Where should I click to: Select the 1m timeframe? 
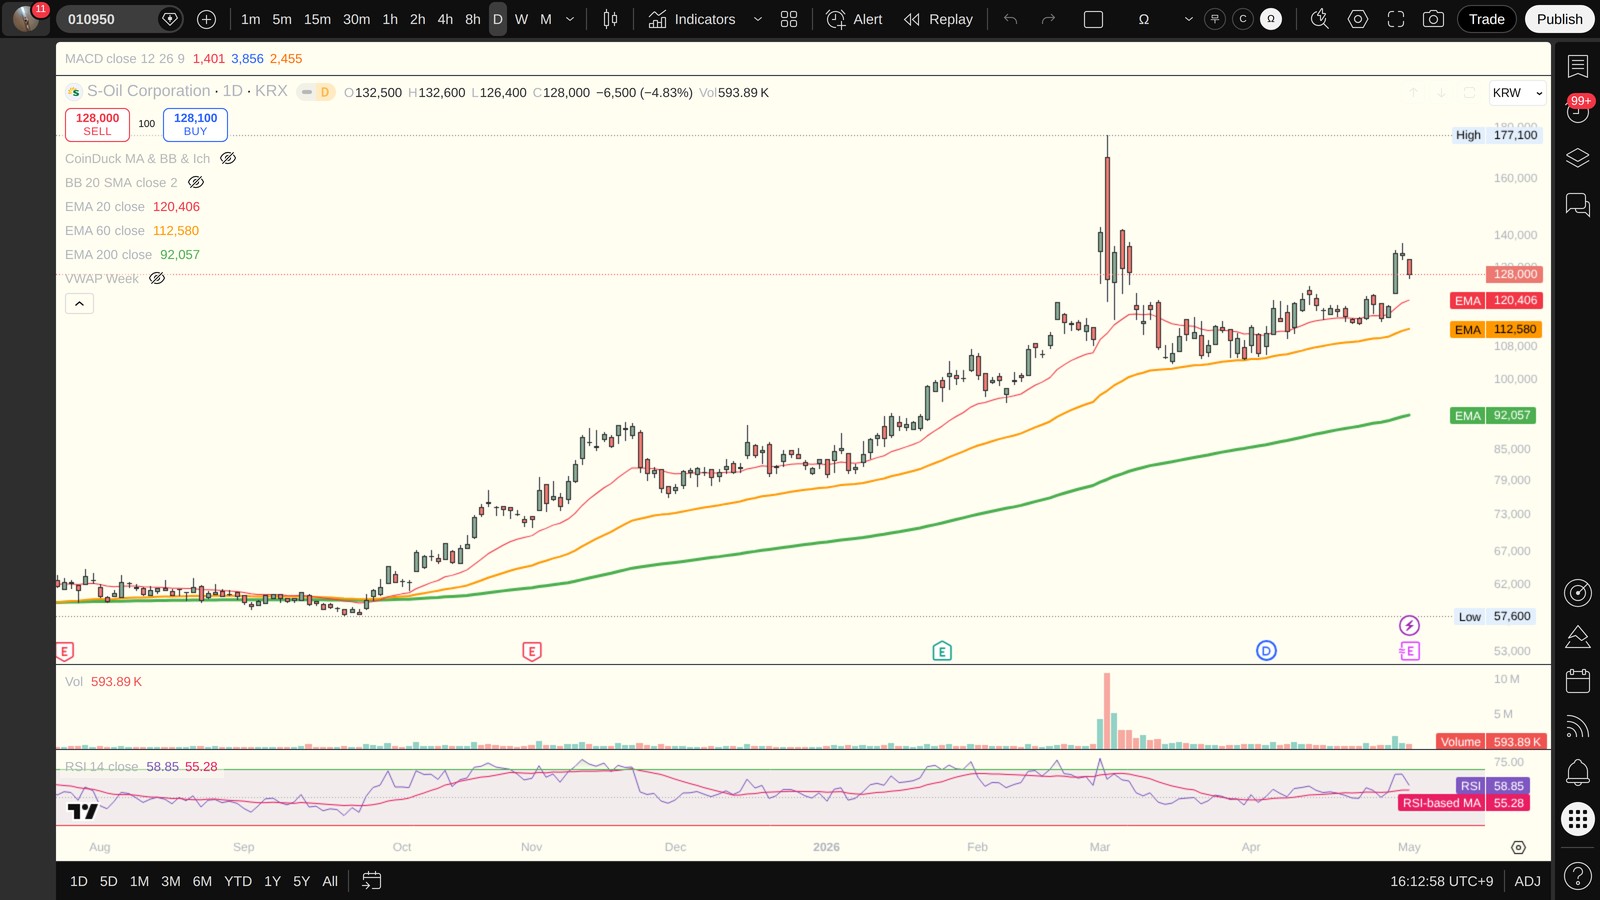click(250, 19)
